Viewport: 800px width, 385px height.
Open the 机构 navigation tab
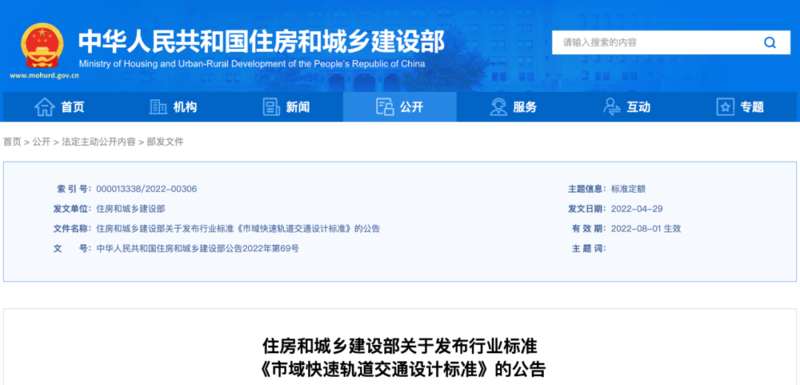pos(173,107)
